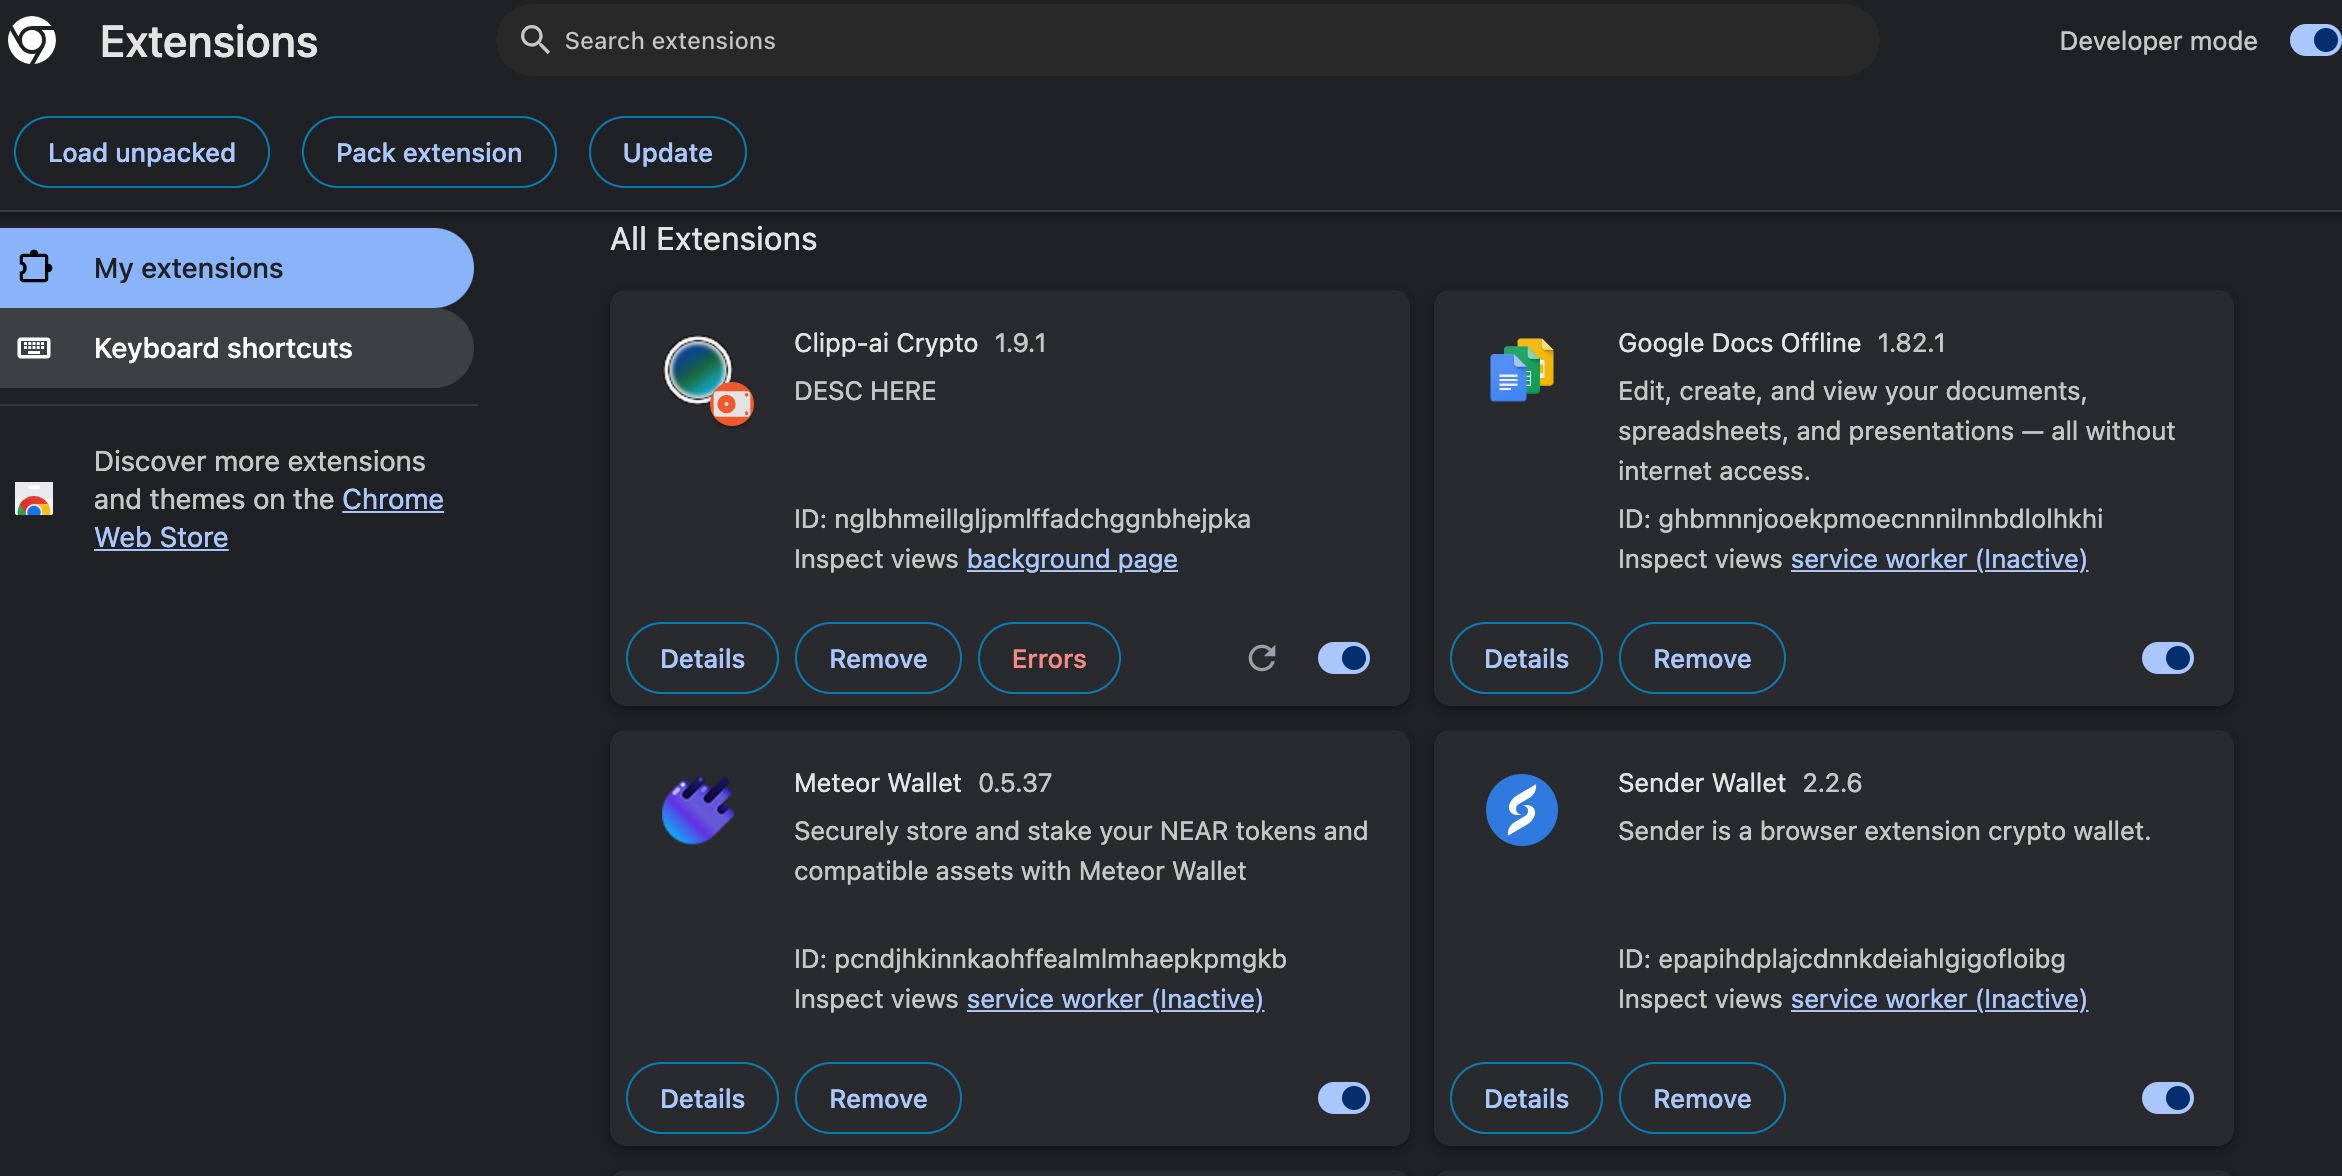Click Load unpacked button
The image size is (2342, 1176).
[x=142, y=152]
